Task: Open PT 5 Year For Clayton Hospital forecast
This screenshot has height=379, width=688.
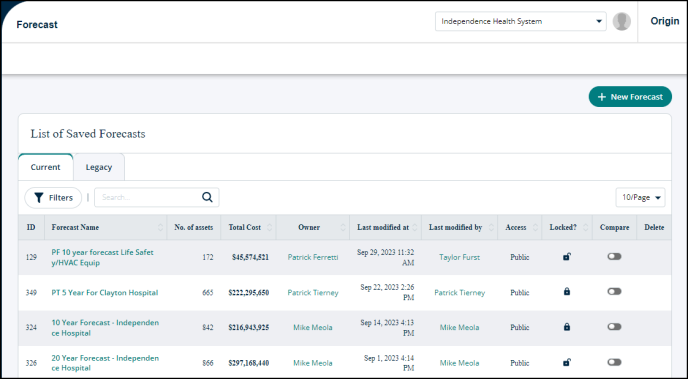Action: click(105, 293)
